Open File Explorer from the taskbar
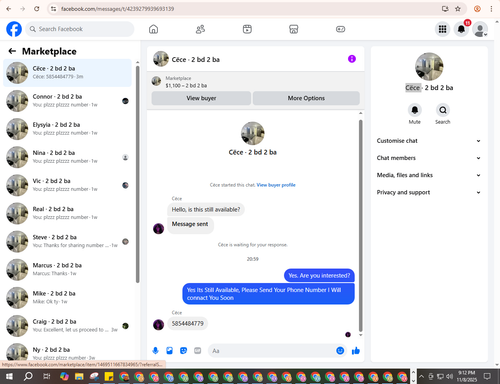 click(79, 377)
